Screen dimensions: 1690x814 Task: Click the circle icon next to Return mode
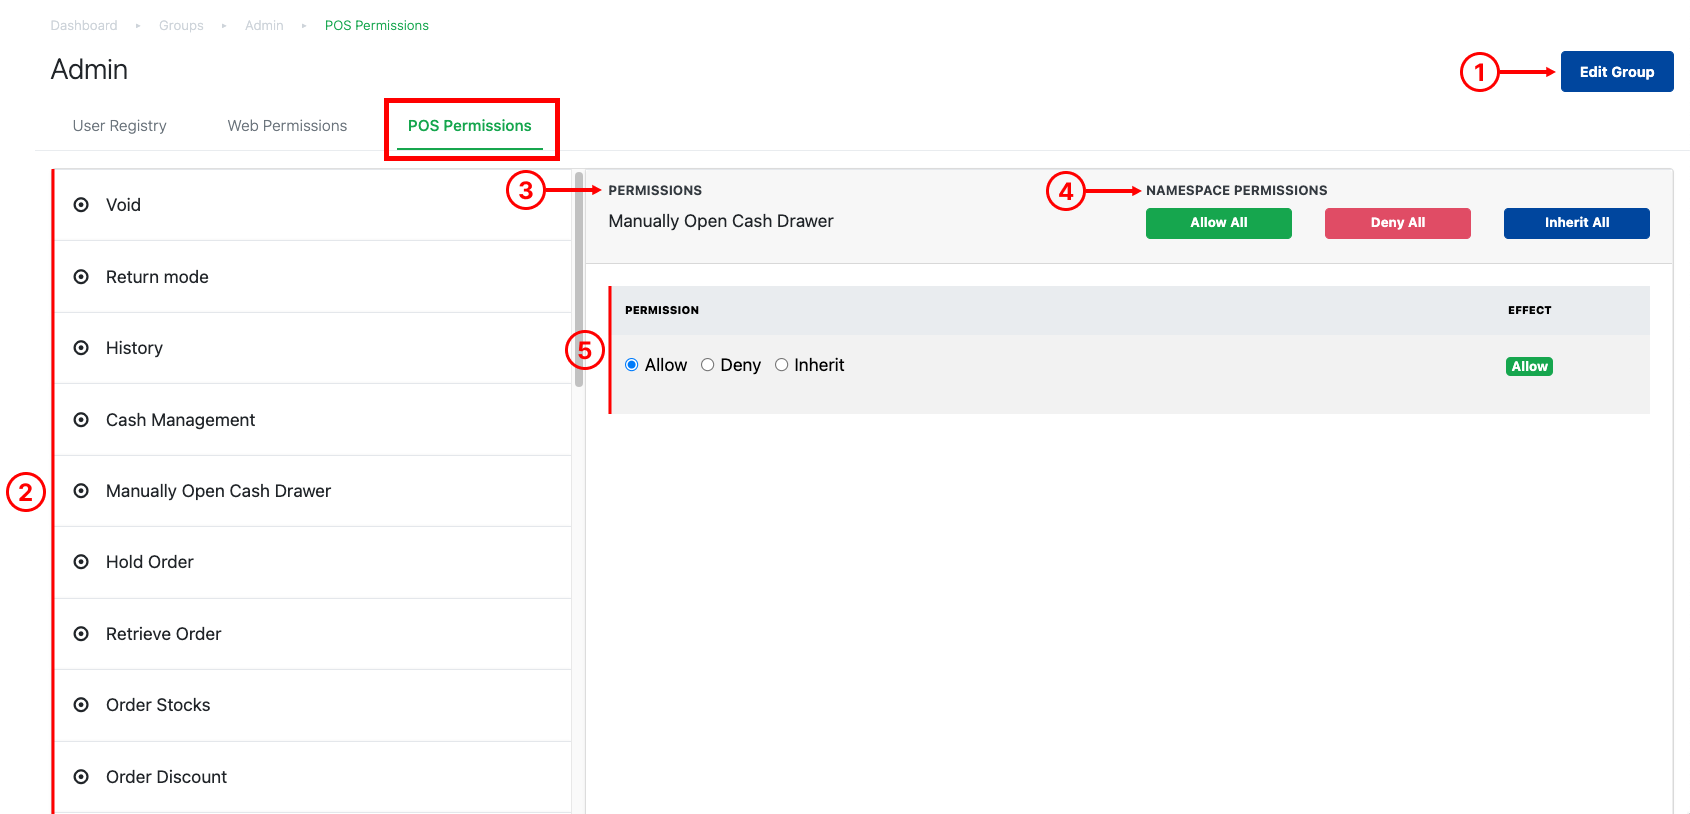pyautogui.click(x=81, y=277)
